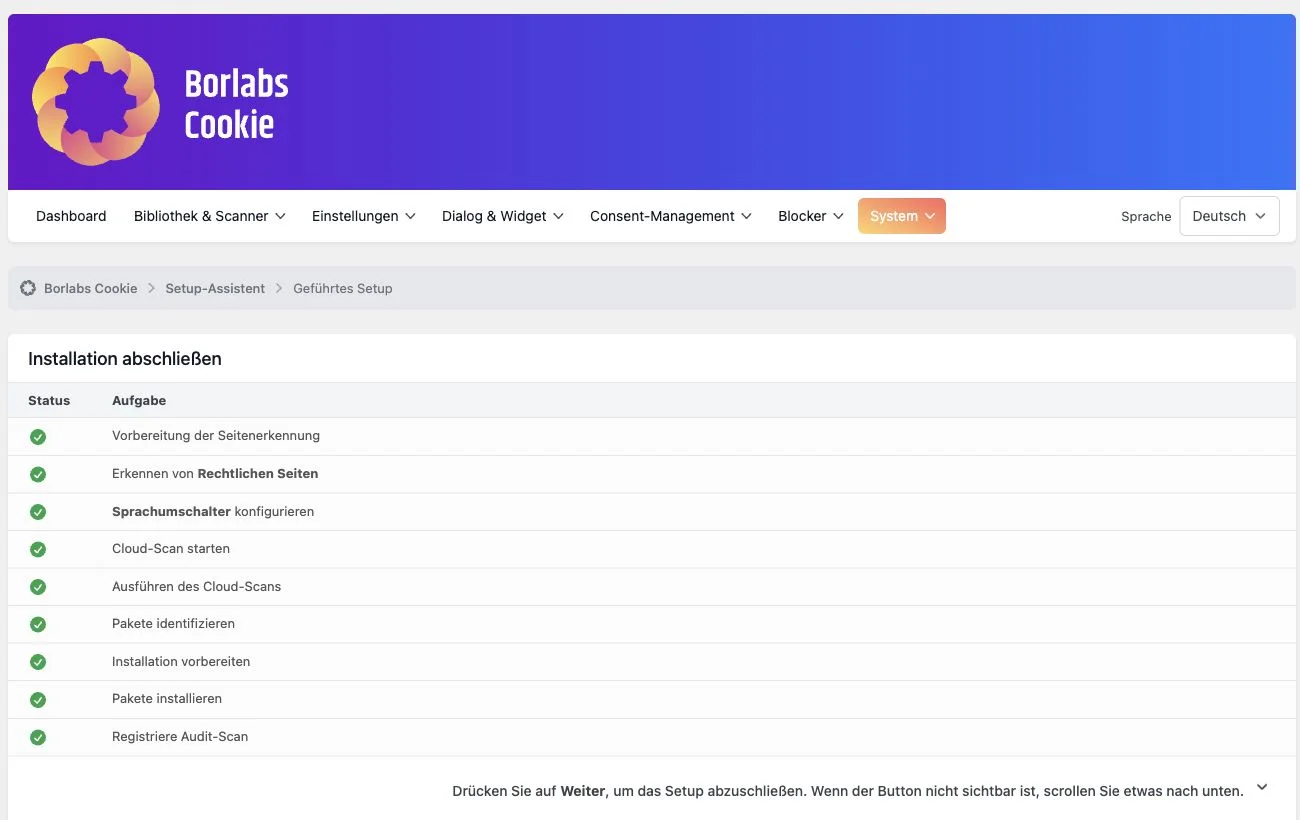This screenshot has height=820, width=1300.
Task: Click green check beside Registriere Audit-Scan
Action: 38,737
